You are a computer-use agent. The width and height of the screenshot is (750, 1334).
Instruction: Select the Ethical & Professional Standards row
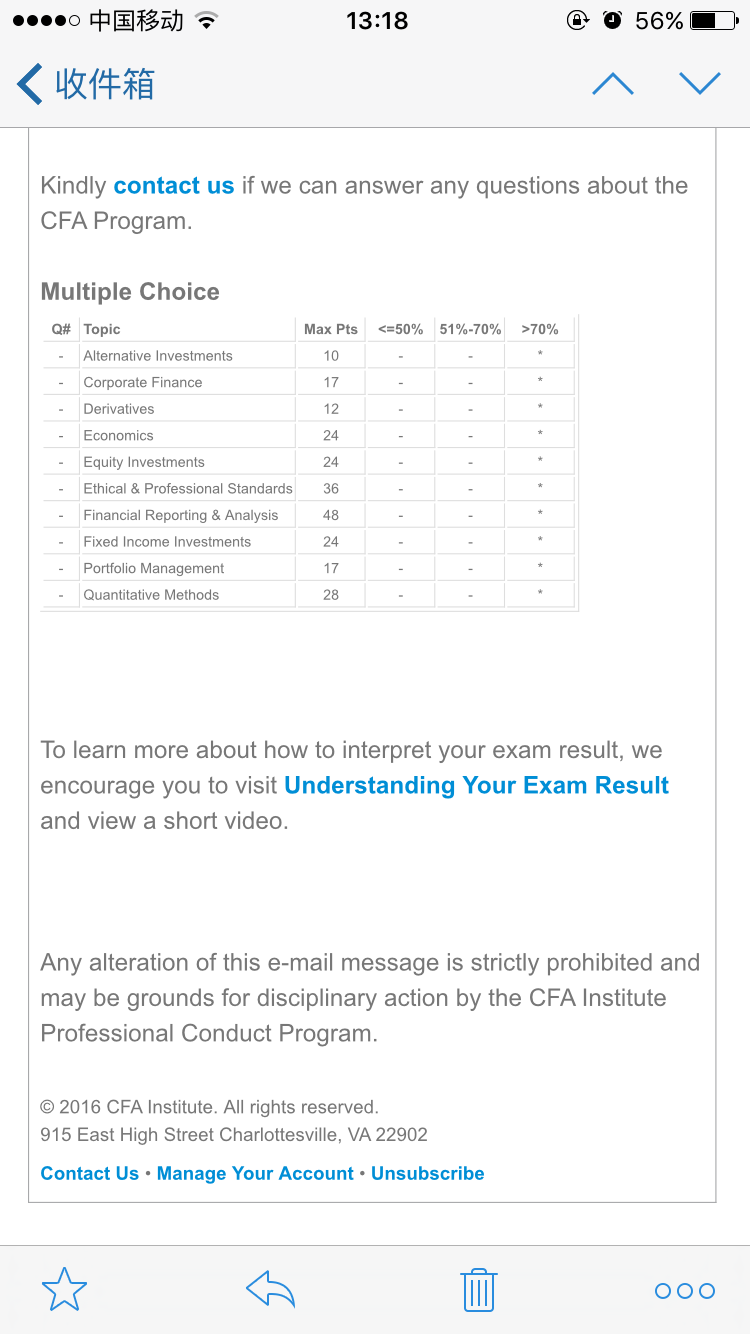pos(188,489)
